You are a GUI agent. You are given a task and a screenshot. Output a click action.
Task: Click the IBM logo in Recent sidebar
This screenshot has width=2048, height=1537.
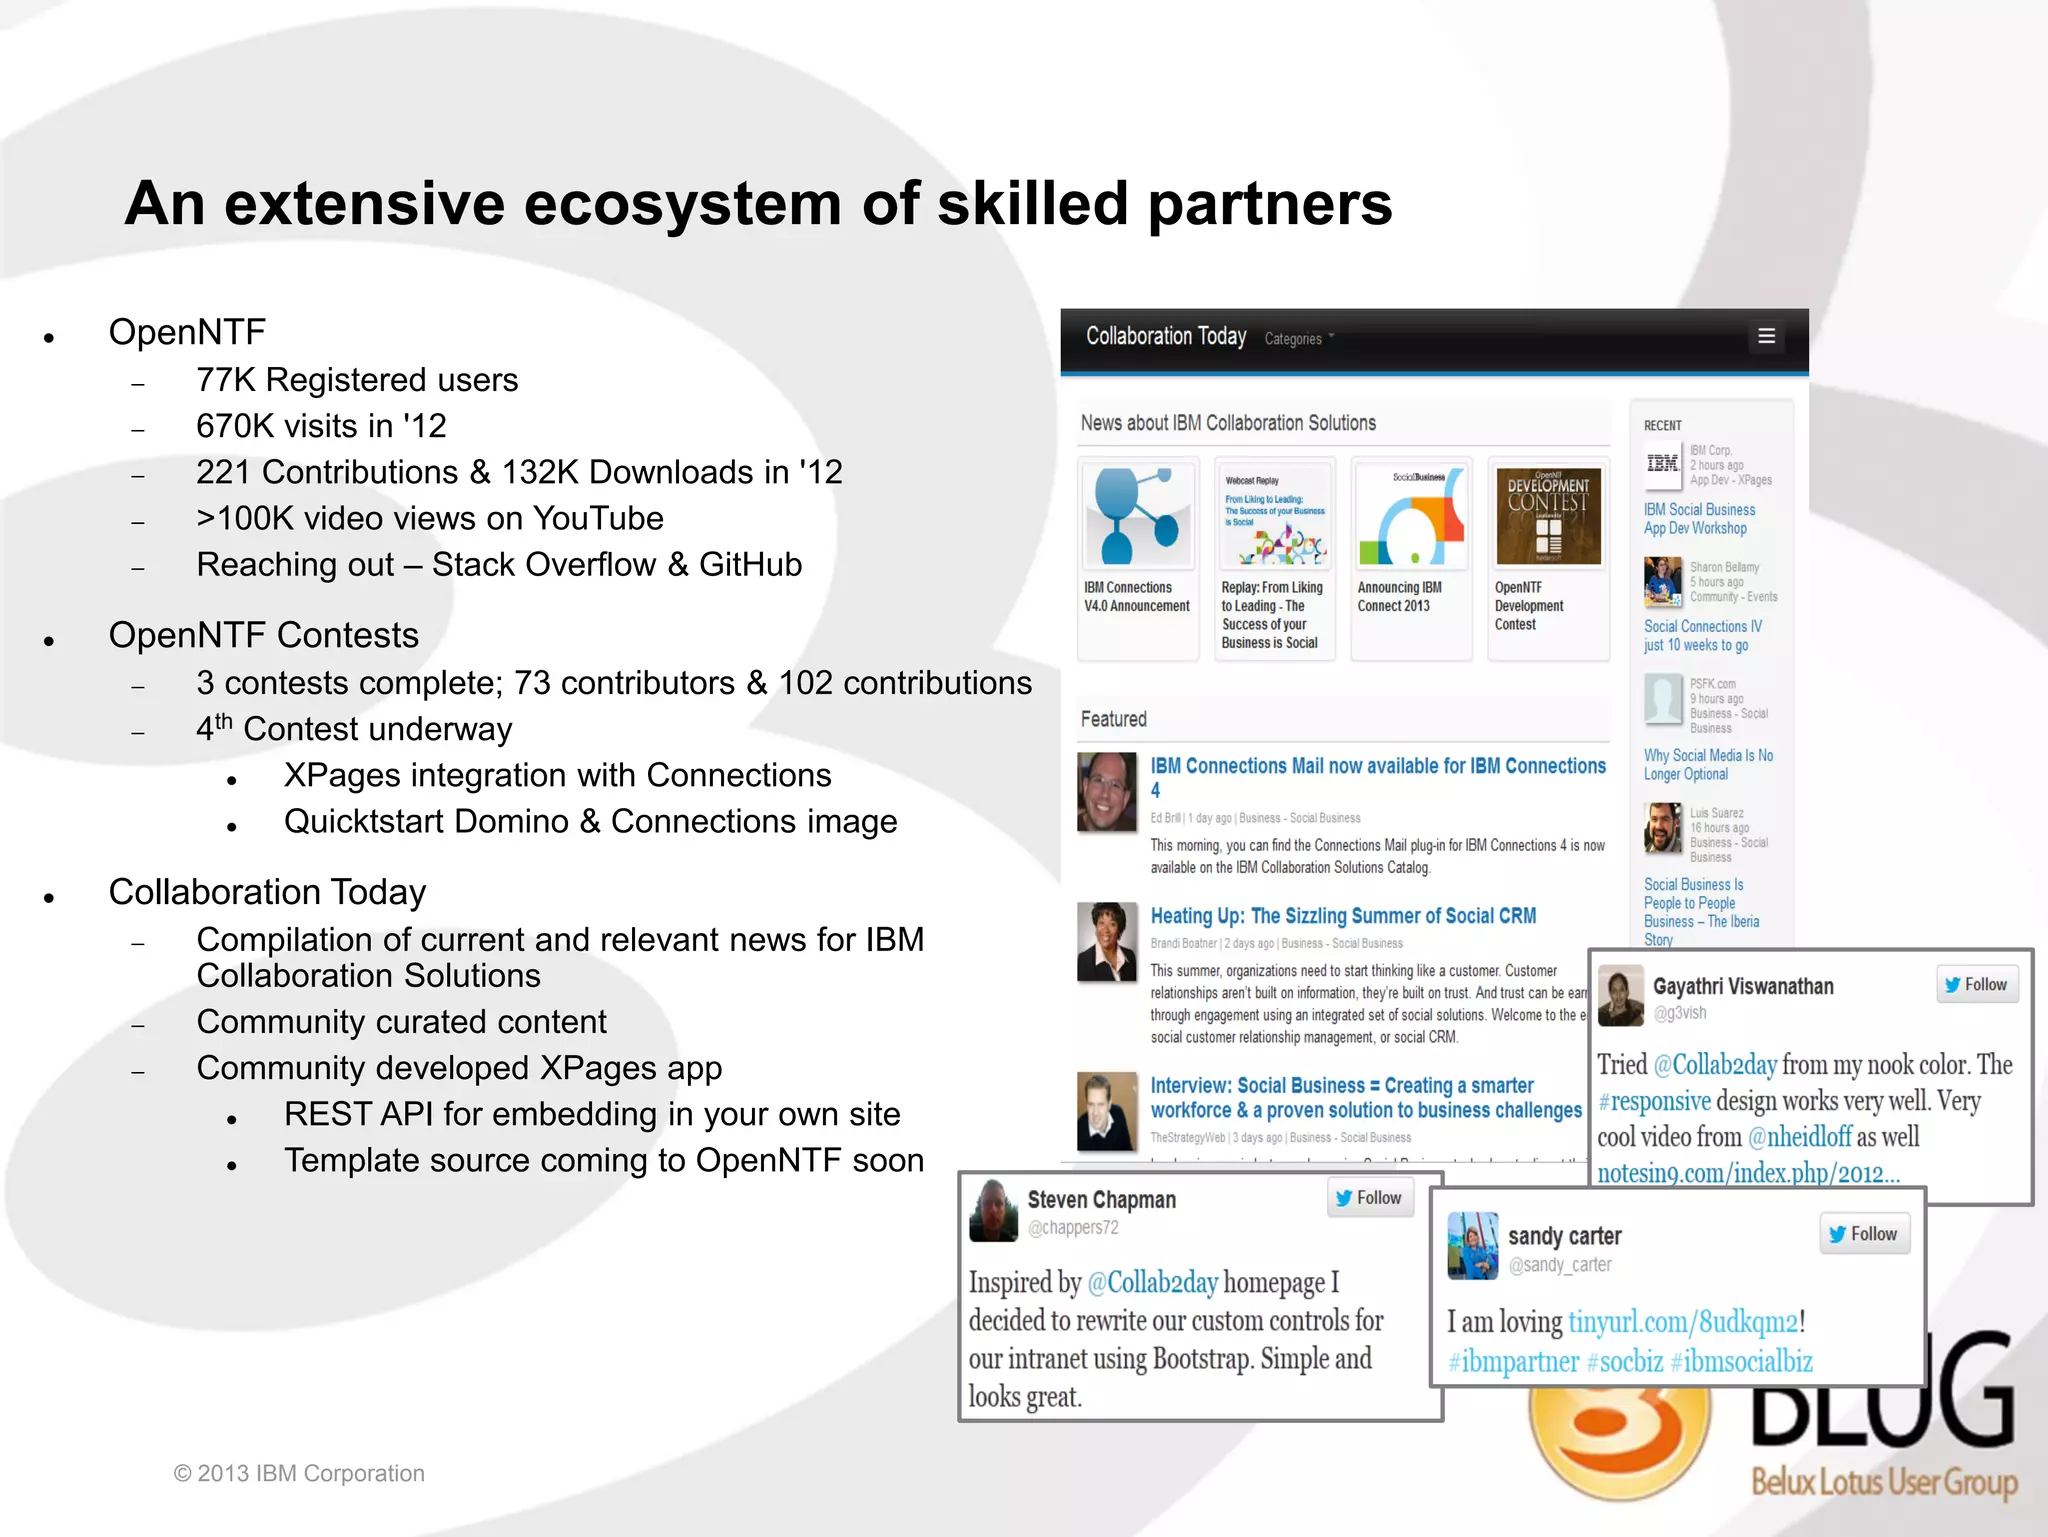(1662, 463)
